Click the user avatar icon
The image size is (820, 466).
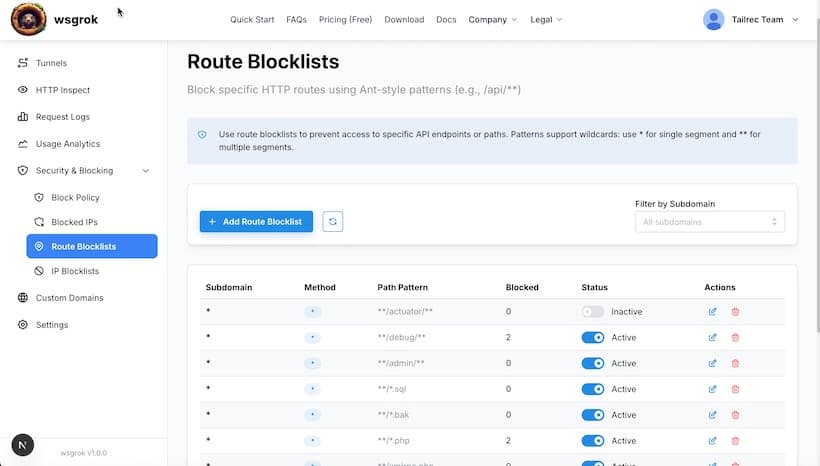tap(713, 19)
